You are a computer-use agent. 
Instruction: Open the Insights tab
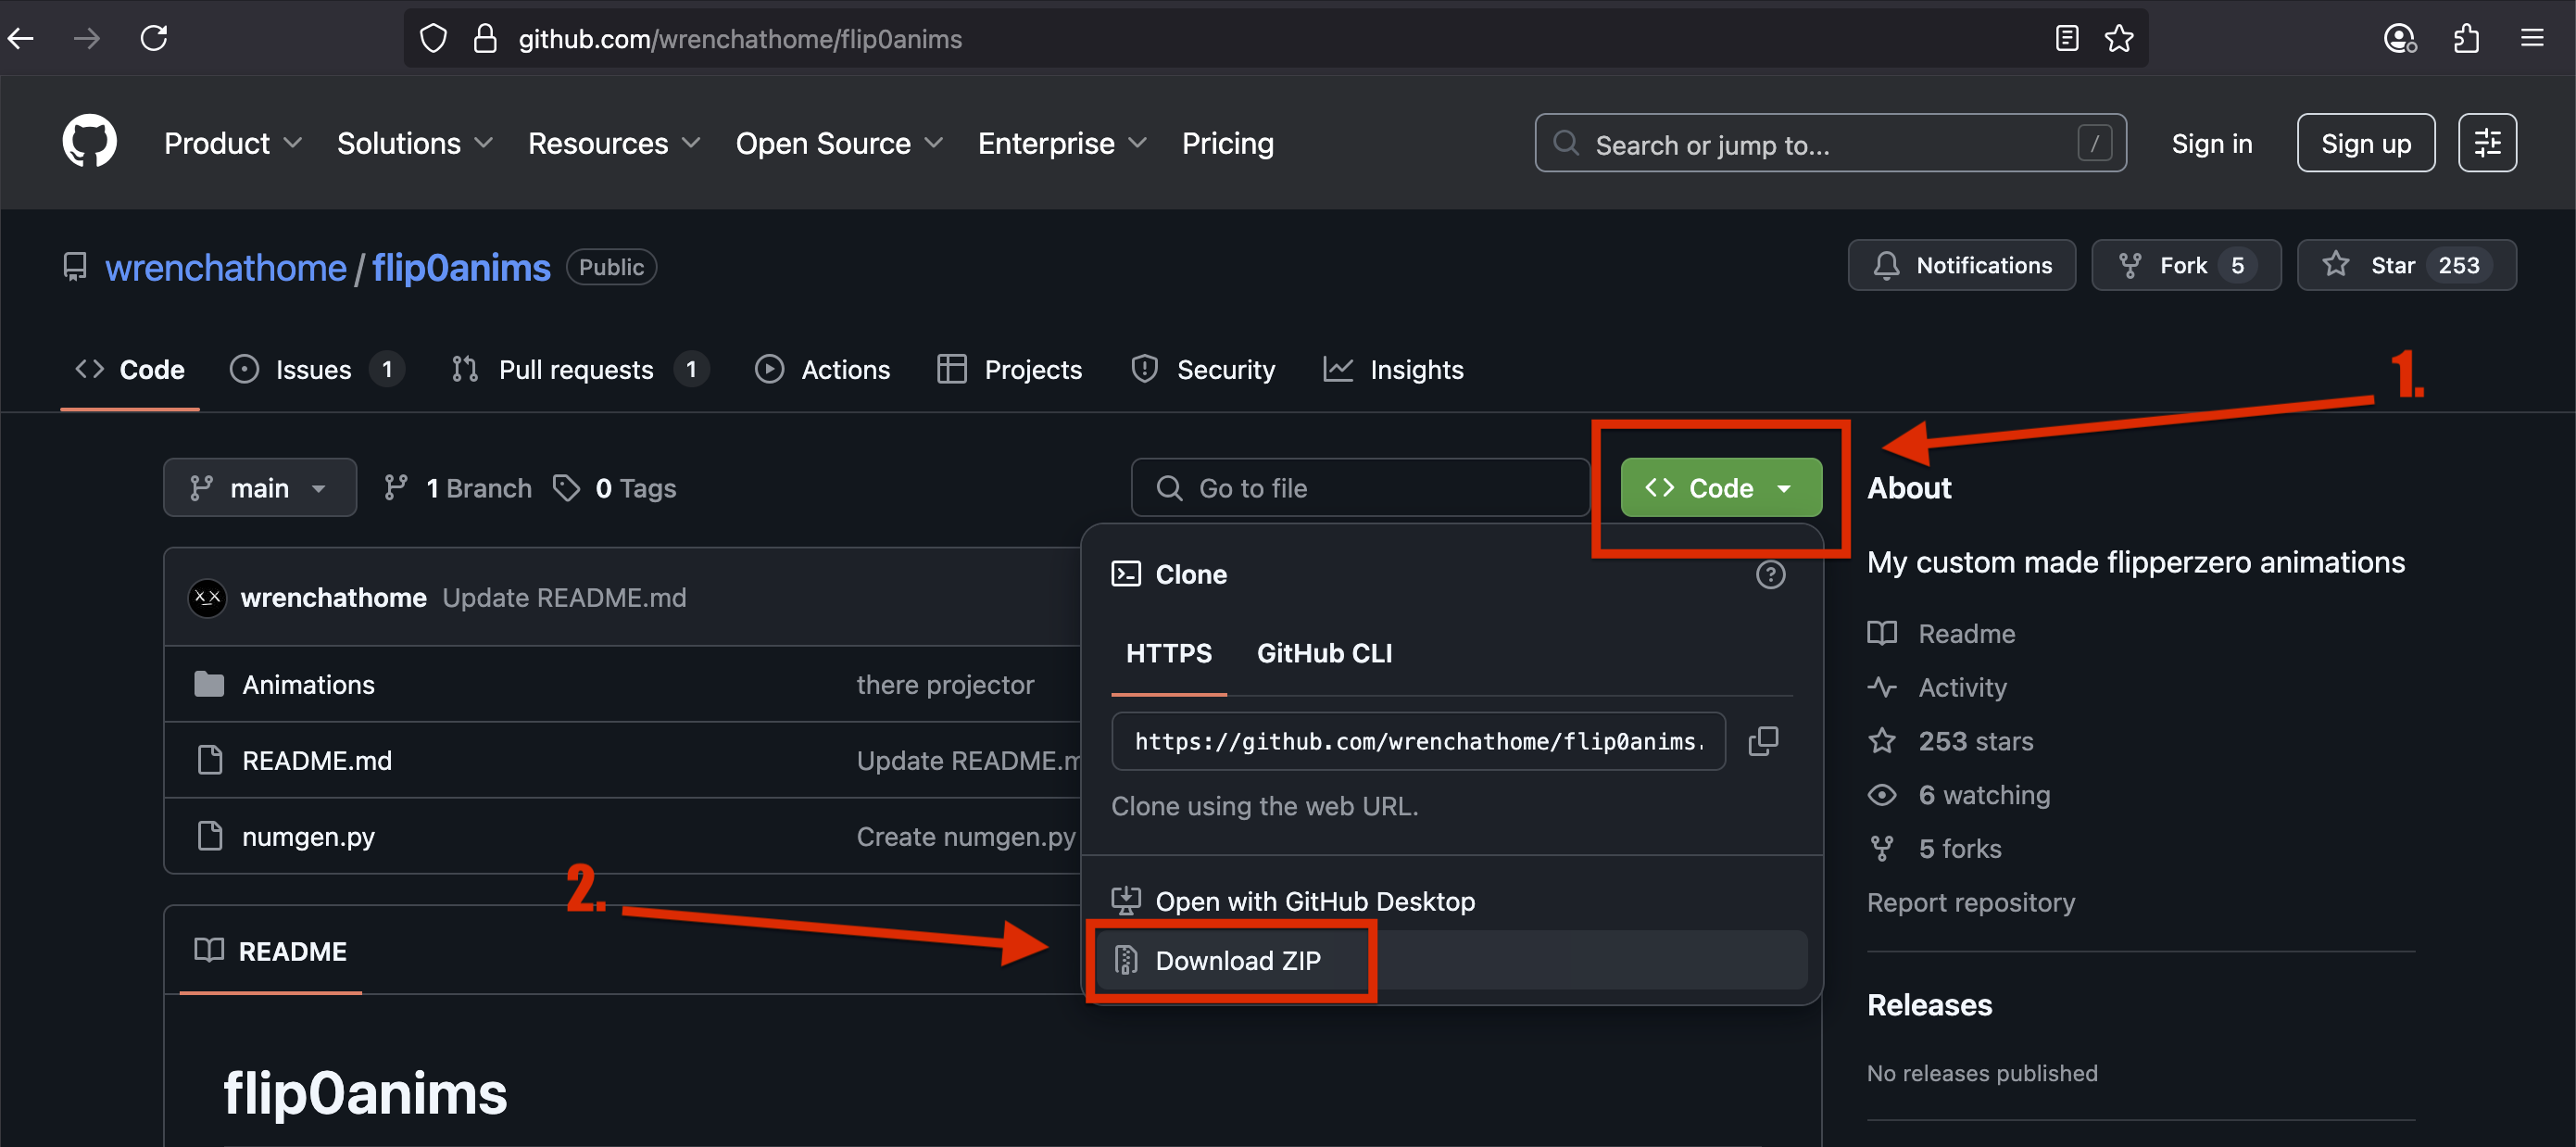pyautogui.click(x=1393, y=370)
